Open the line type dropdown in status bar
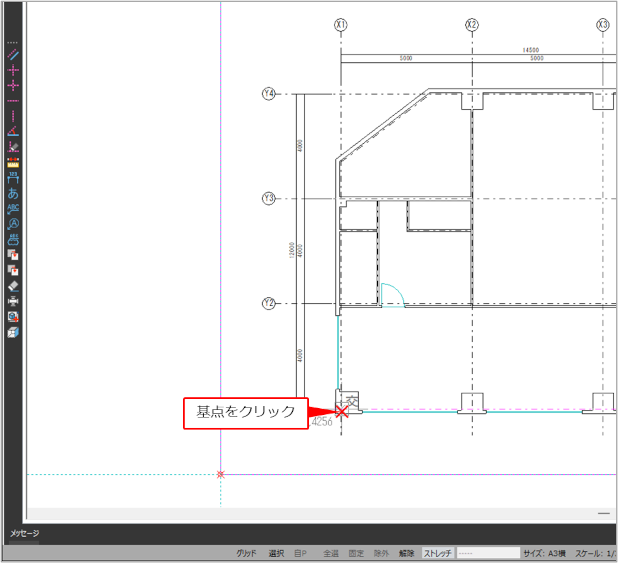 tap(489, 553)
